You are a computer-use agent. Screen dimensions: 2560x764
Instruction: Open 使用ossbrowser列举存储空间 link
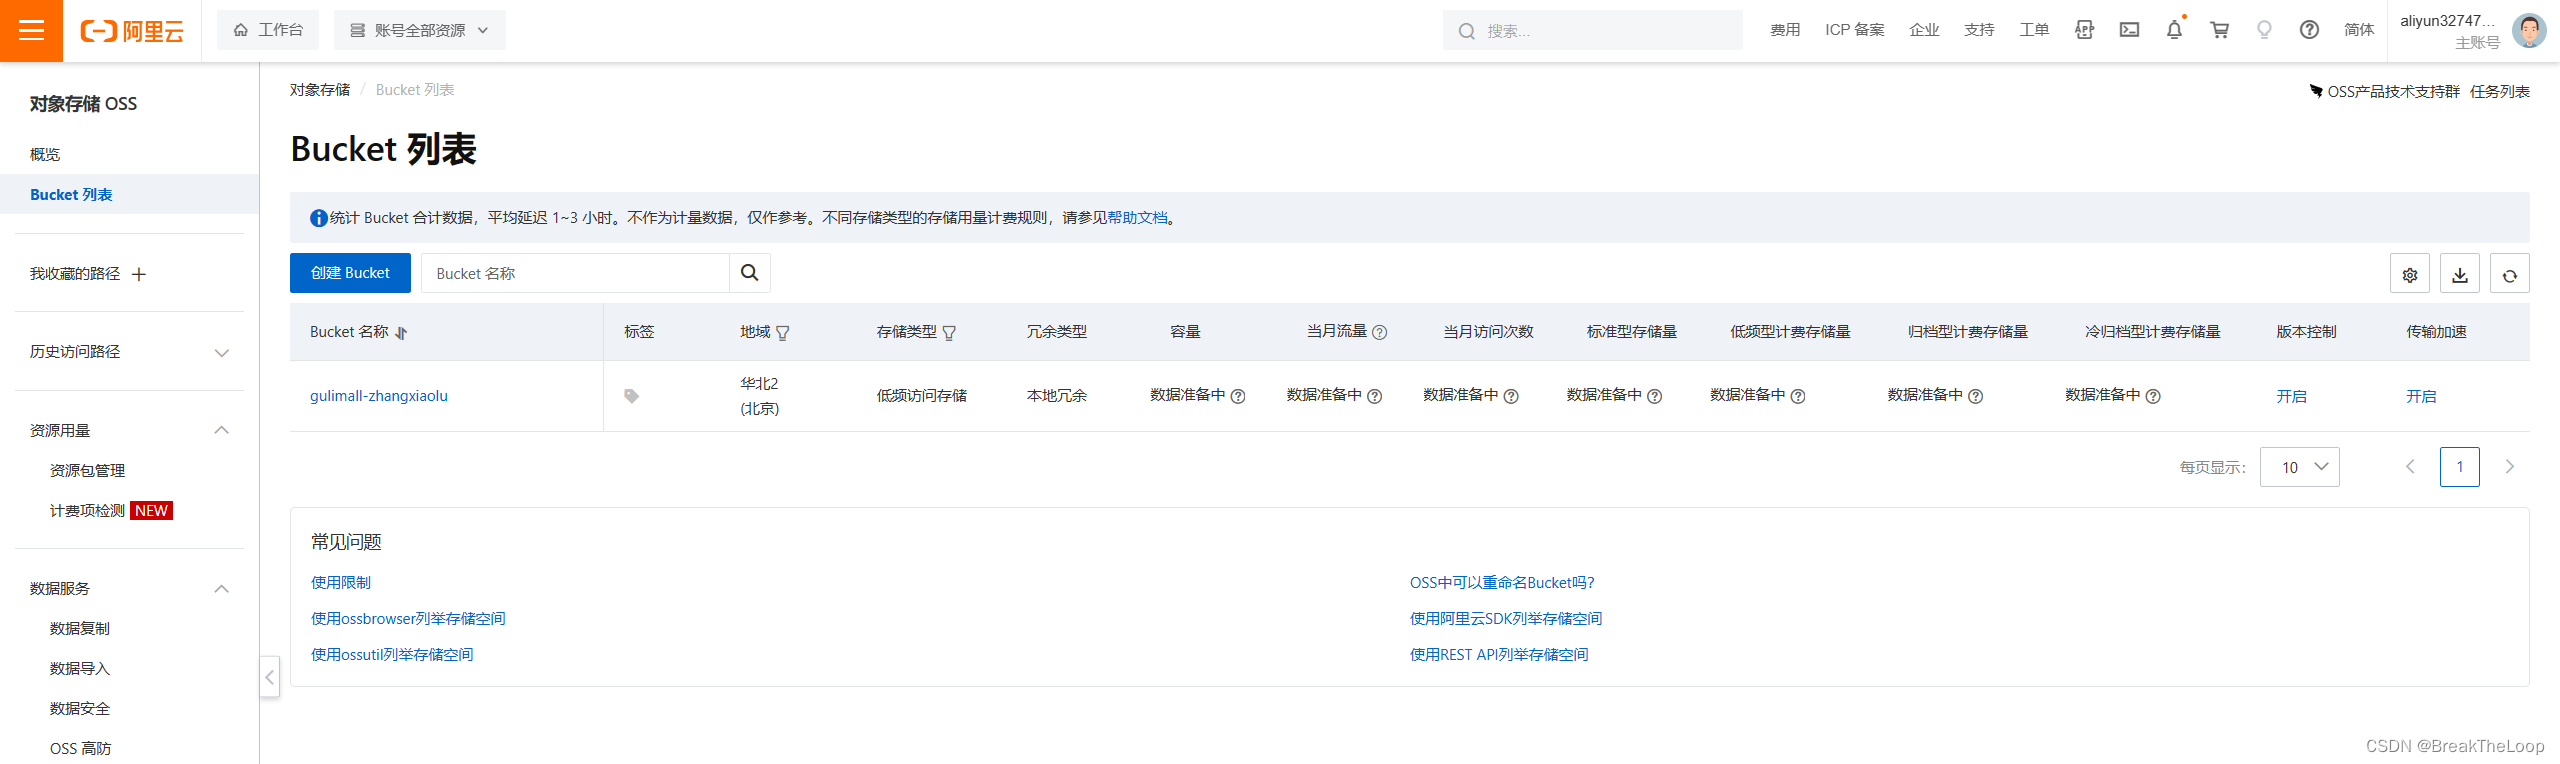click(x=408, y=618)
